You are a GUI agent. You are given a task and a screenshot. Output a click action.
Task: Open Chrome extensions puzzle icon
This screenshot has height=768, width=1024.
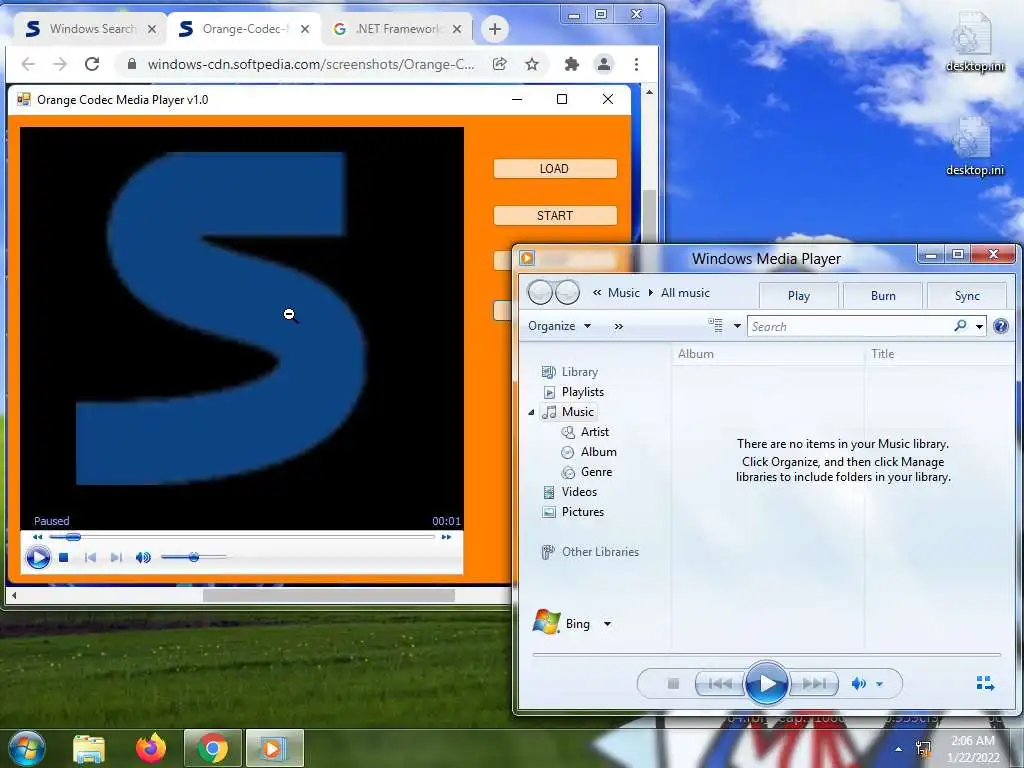tap(571, 64)
